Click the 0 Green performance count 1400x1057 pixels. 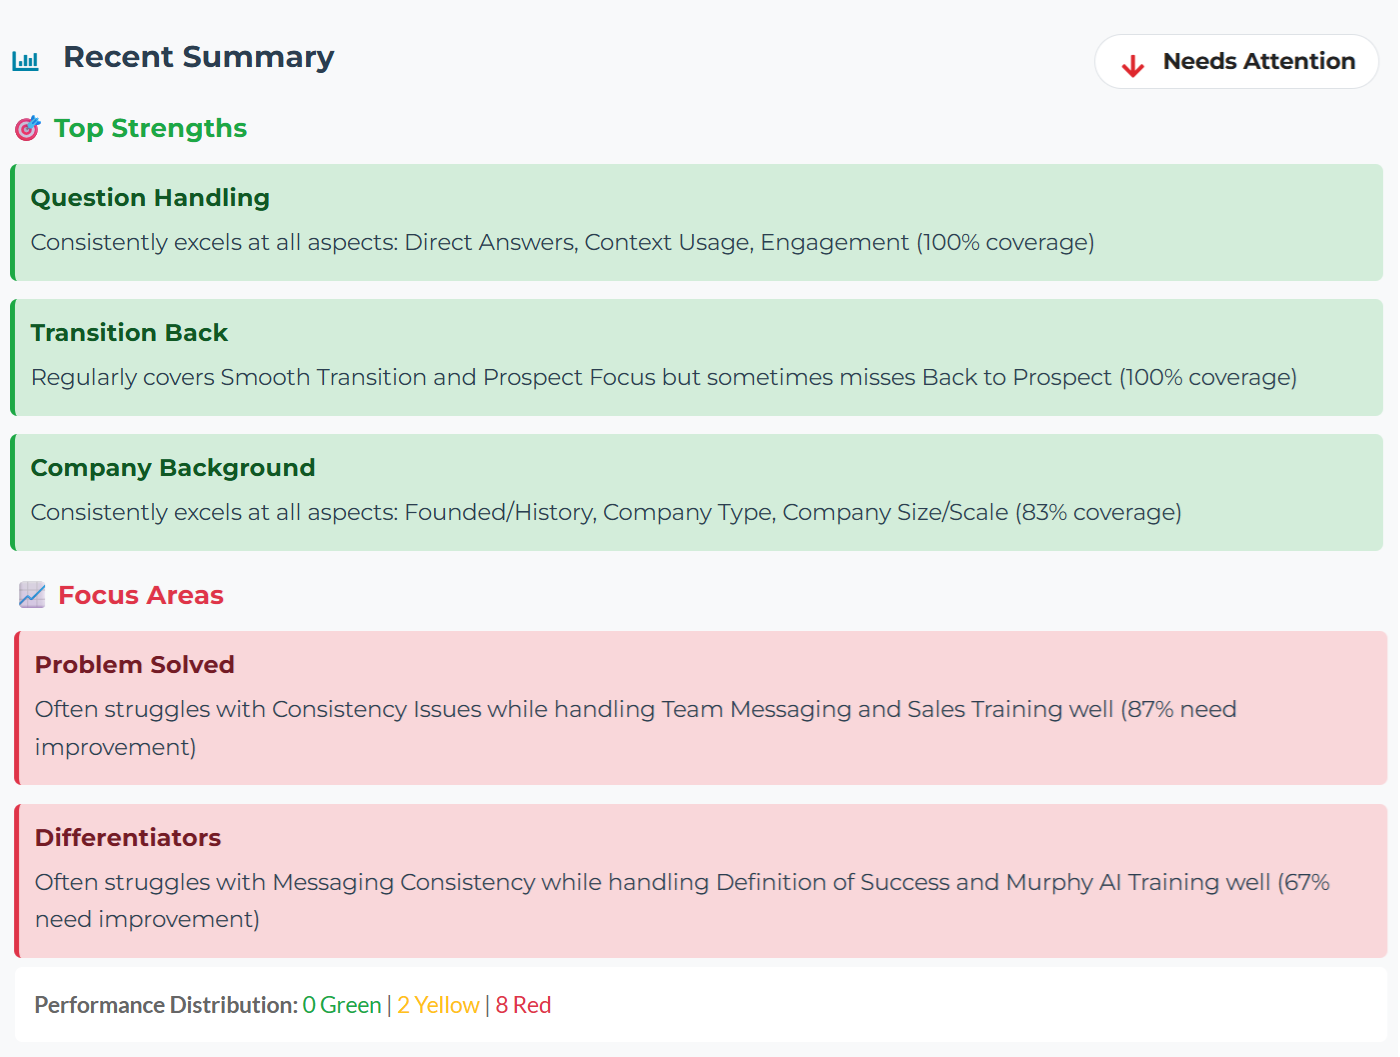click(342, 1005)
